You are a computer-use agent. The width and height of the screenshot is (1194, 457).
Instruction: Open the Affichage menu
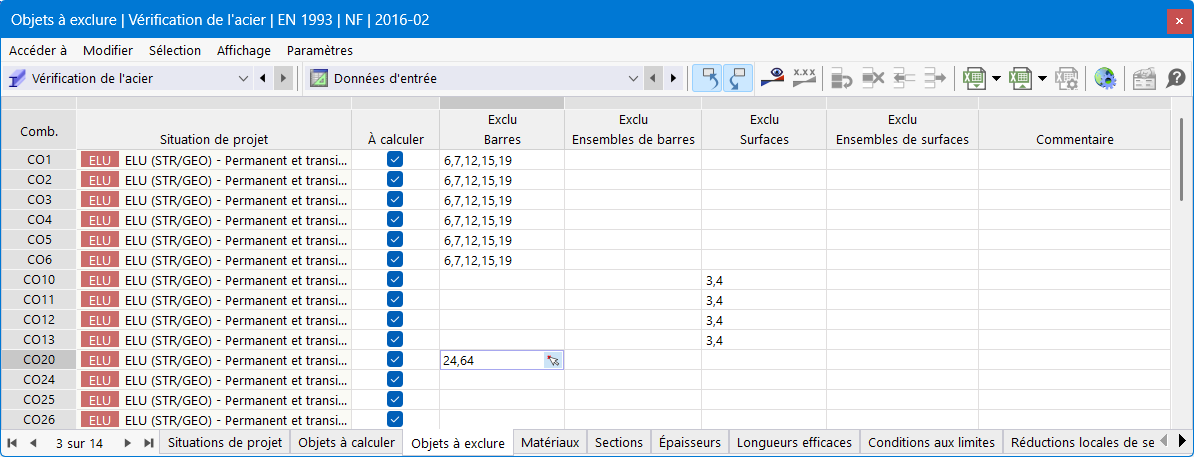[x=244, y=50]
